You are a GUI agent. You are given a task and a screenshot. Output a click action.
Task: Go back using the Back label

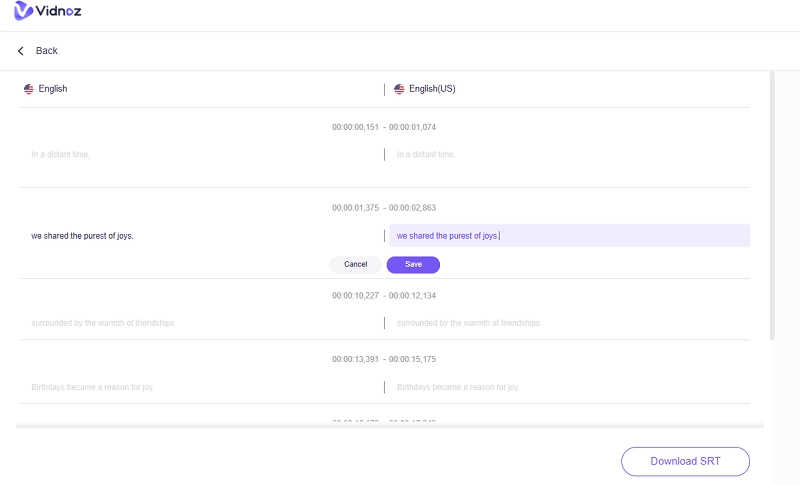tap(47, 51)
